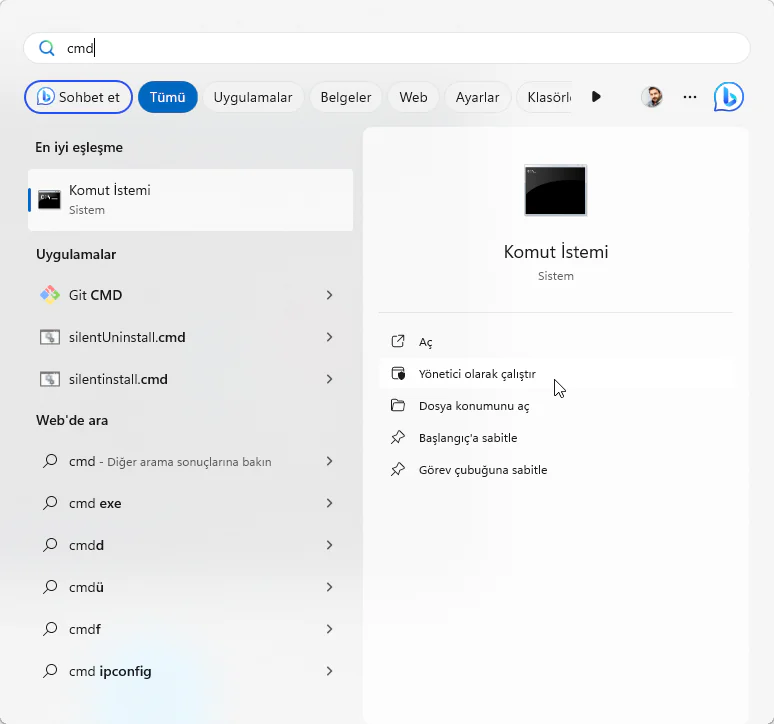Image resolution: width=774 pixels, height=724 pixels.
Task: Expand silentinstall.cmd chevron
Action: click(x=329, y=379)
